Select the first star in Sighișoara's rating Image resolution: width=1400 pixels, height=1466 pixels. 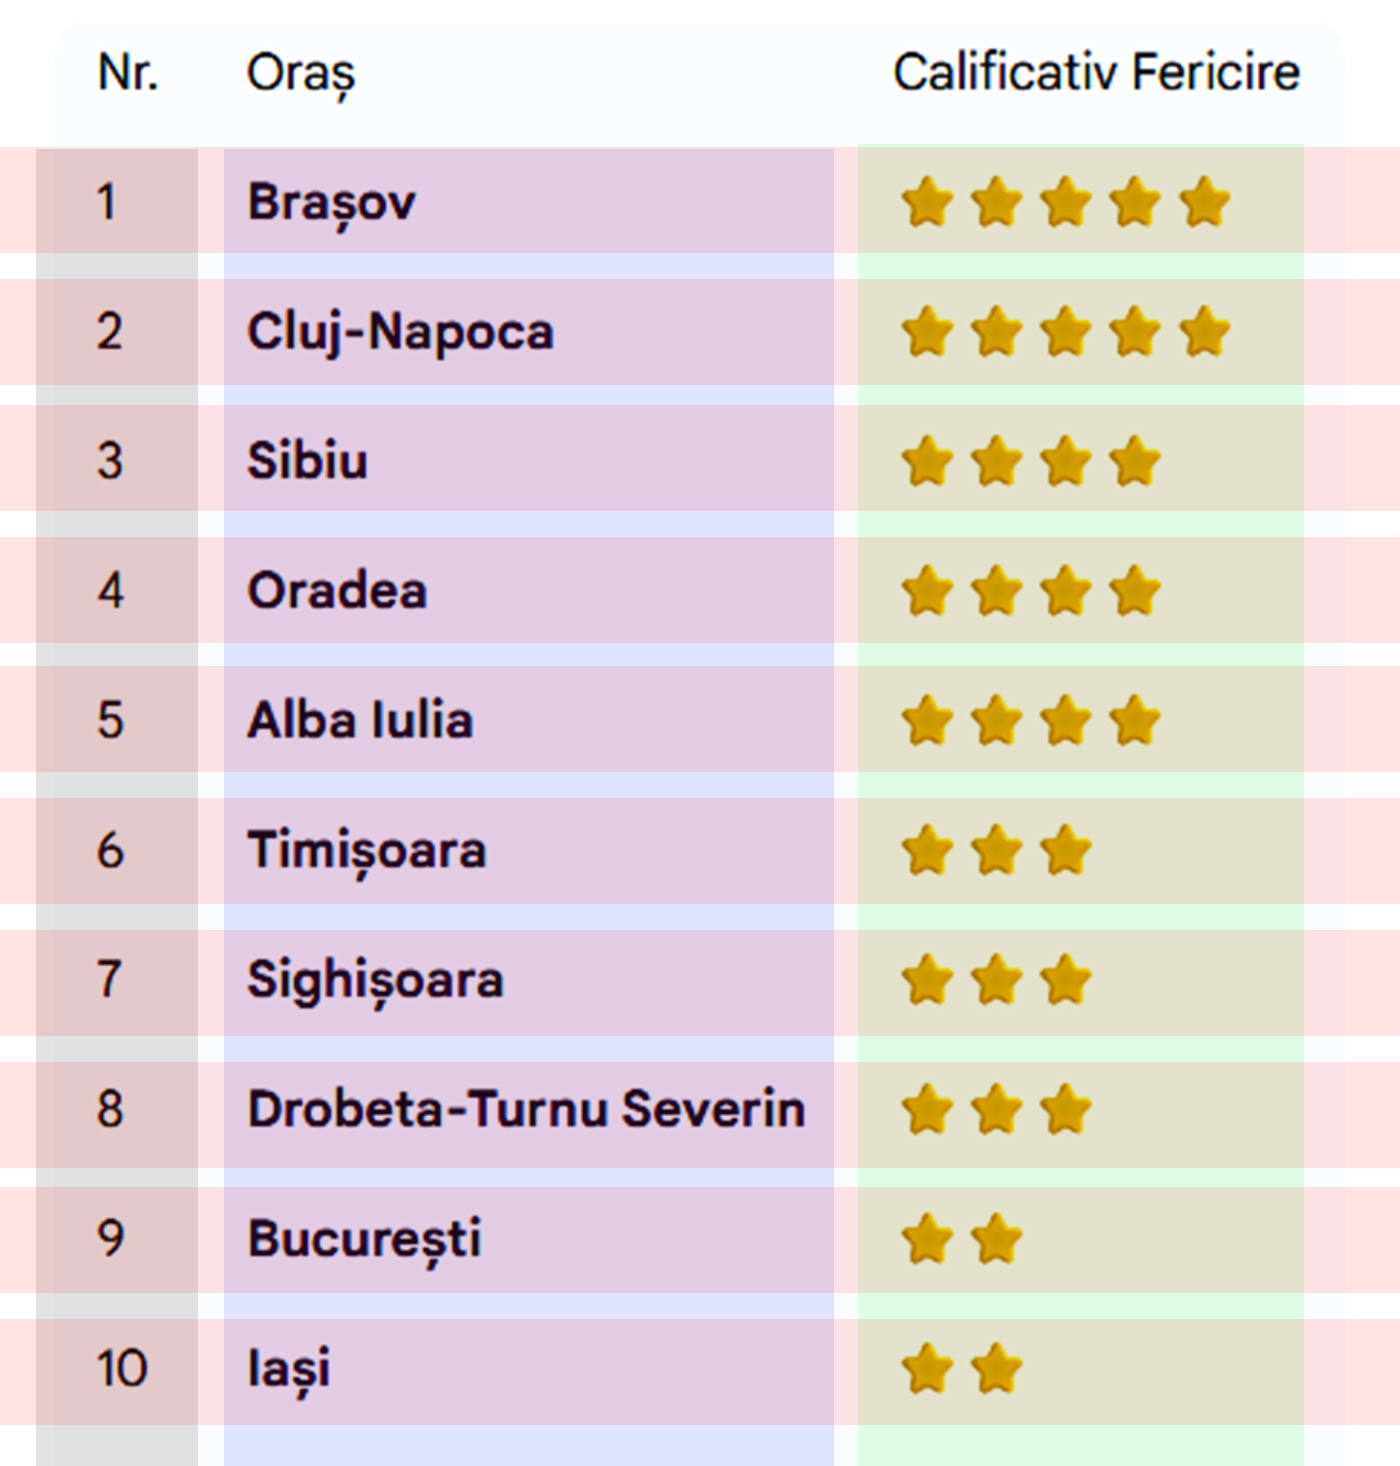(x=927, y=980)
